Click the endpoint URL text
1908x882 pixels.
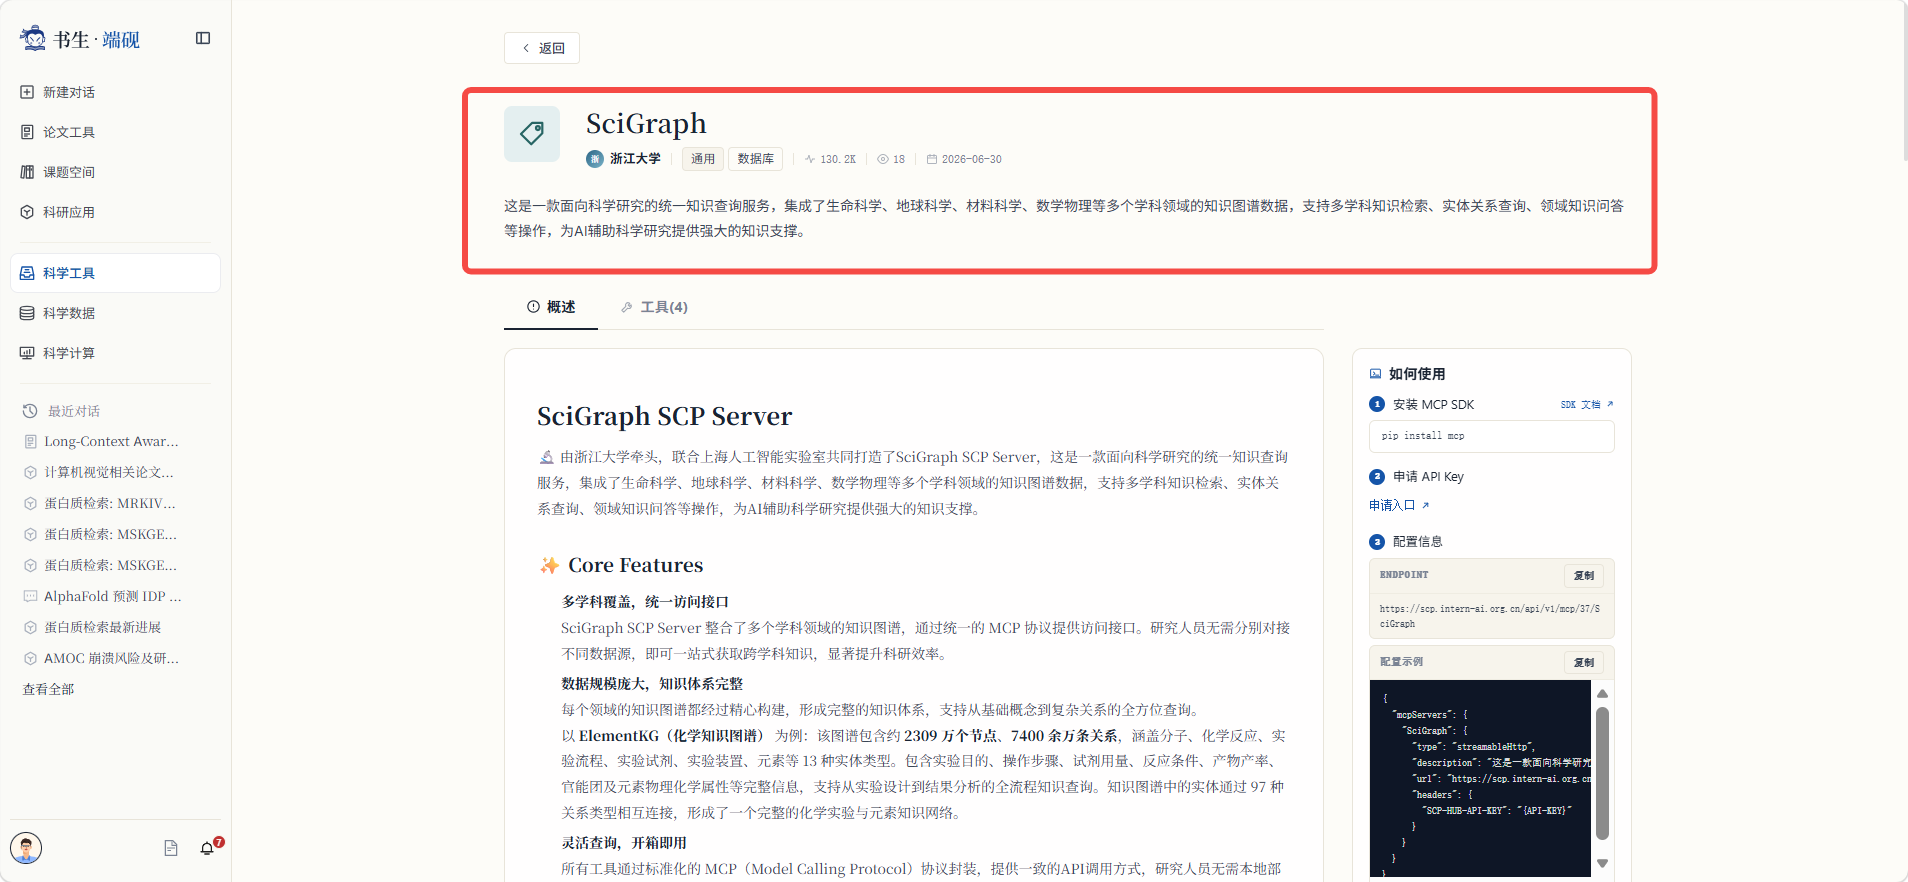click(1490, 616)
